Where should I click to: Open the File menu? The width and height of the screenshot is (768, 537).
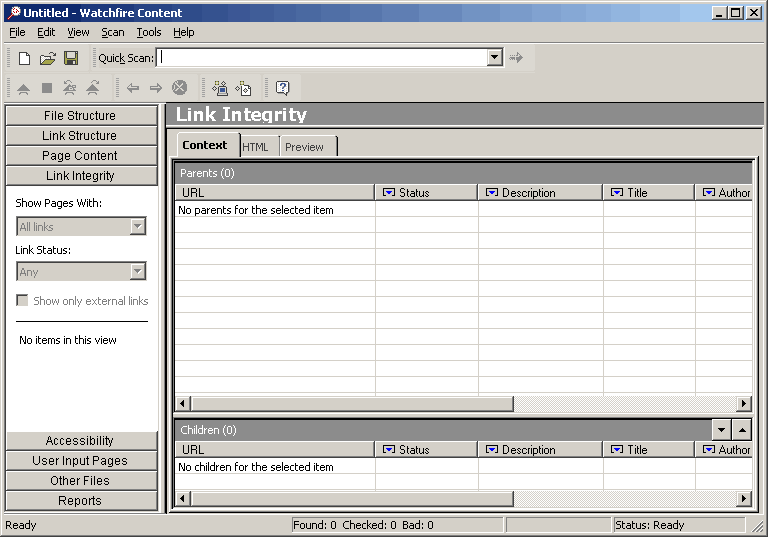tap(17, 32)
